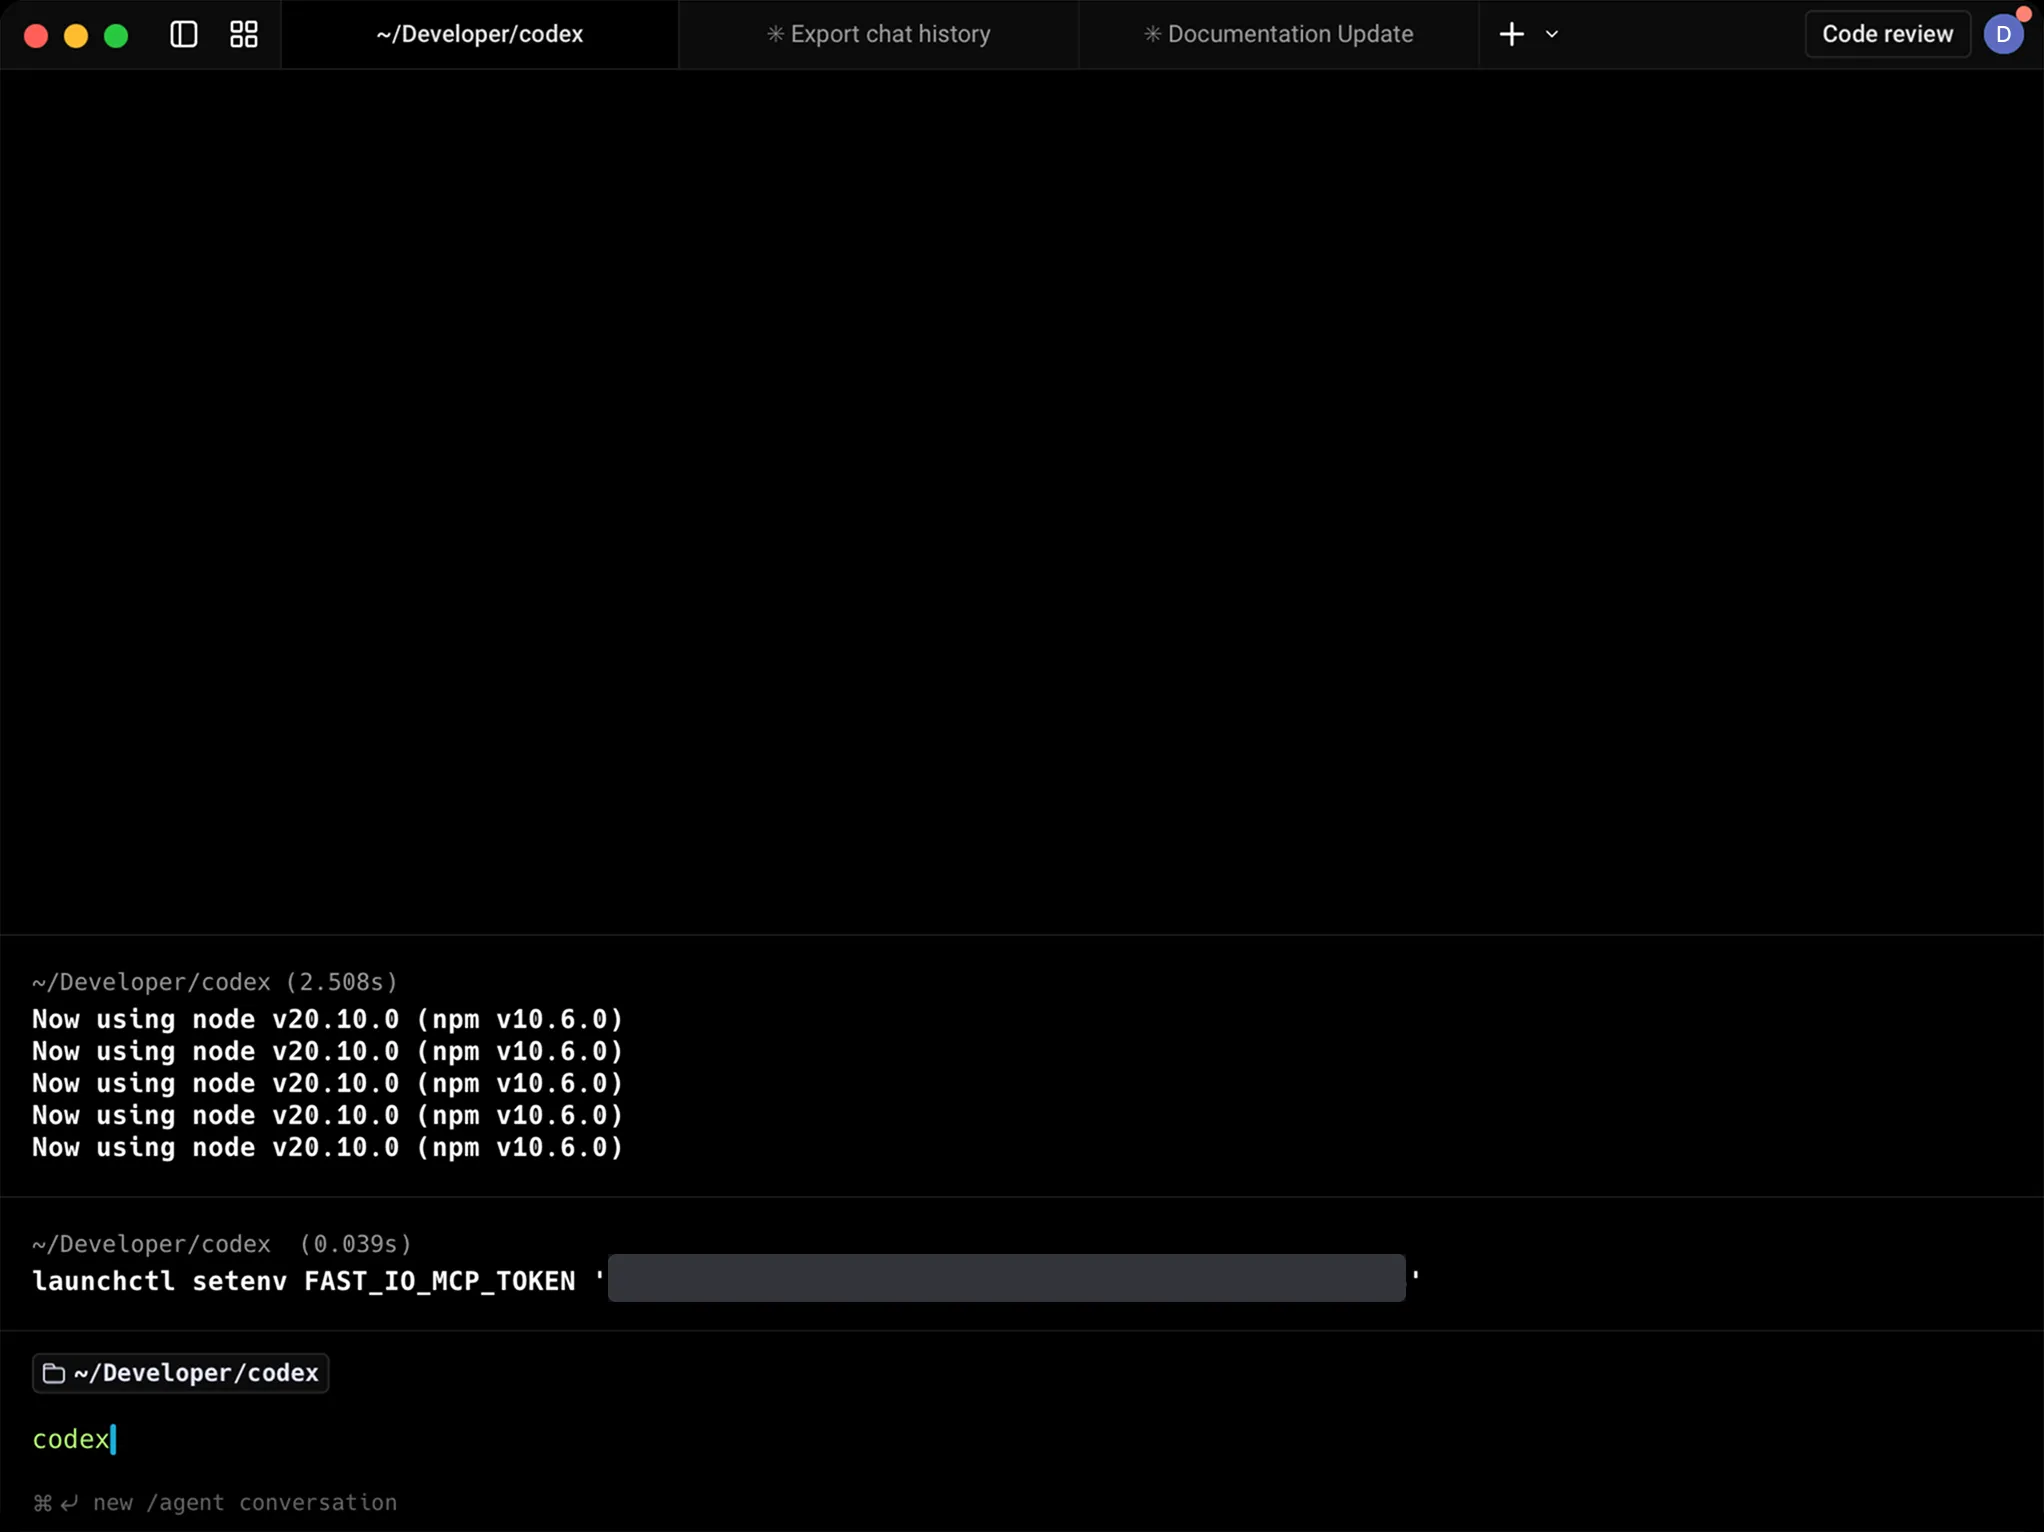Expand the chevron beside the plus button
This screenshot has height=1532, width=2044.
coord(1552,34)
